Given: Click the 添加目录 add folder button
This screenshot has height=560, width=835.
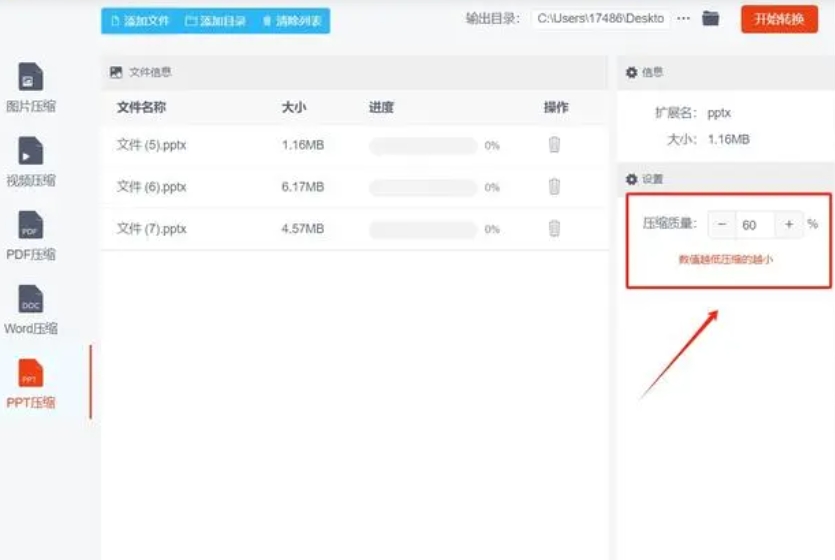Looking at the screenshot, I should tap(215, 21).
